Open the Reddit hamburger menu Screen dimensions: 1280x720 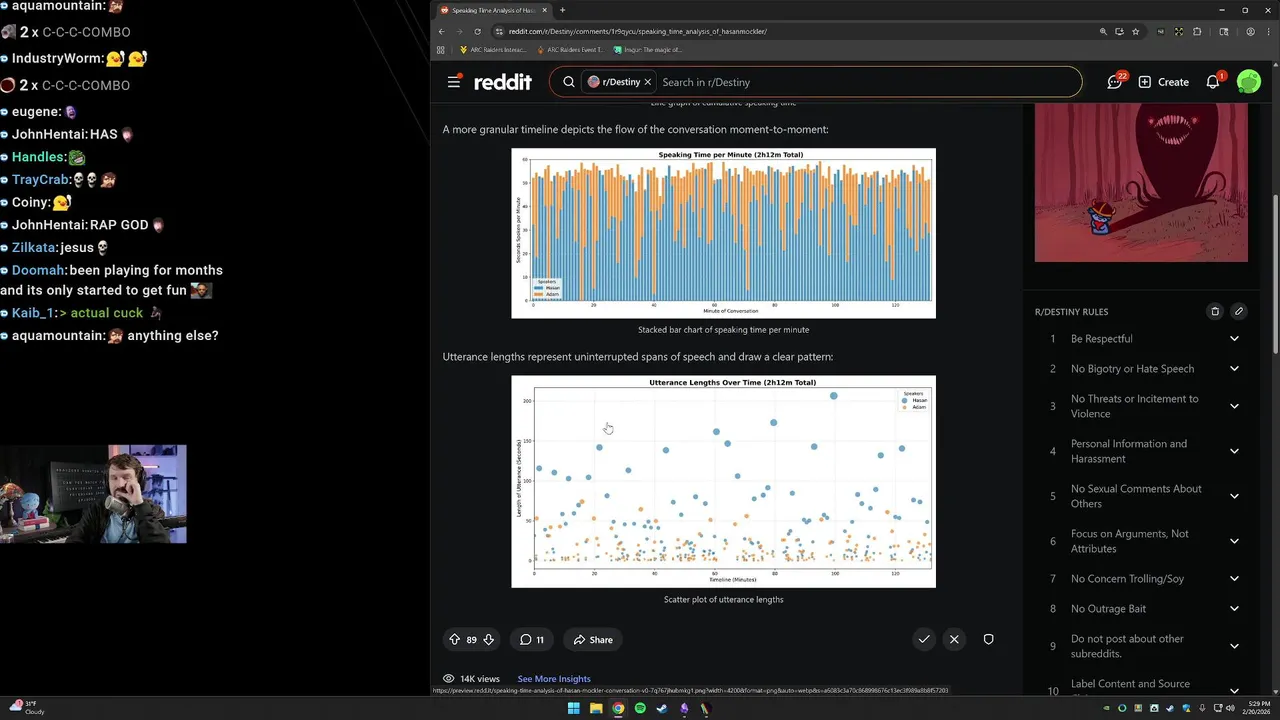[454, 82]
